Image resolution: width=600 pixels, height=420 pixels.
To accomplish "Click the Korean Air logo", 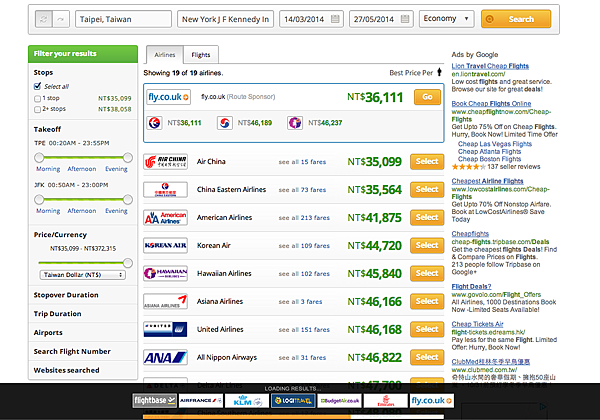I will 165,245.
